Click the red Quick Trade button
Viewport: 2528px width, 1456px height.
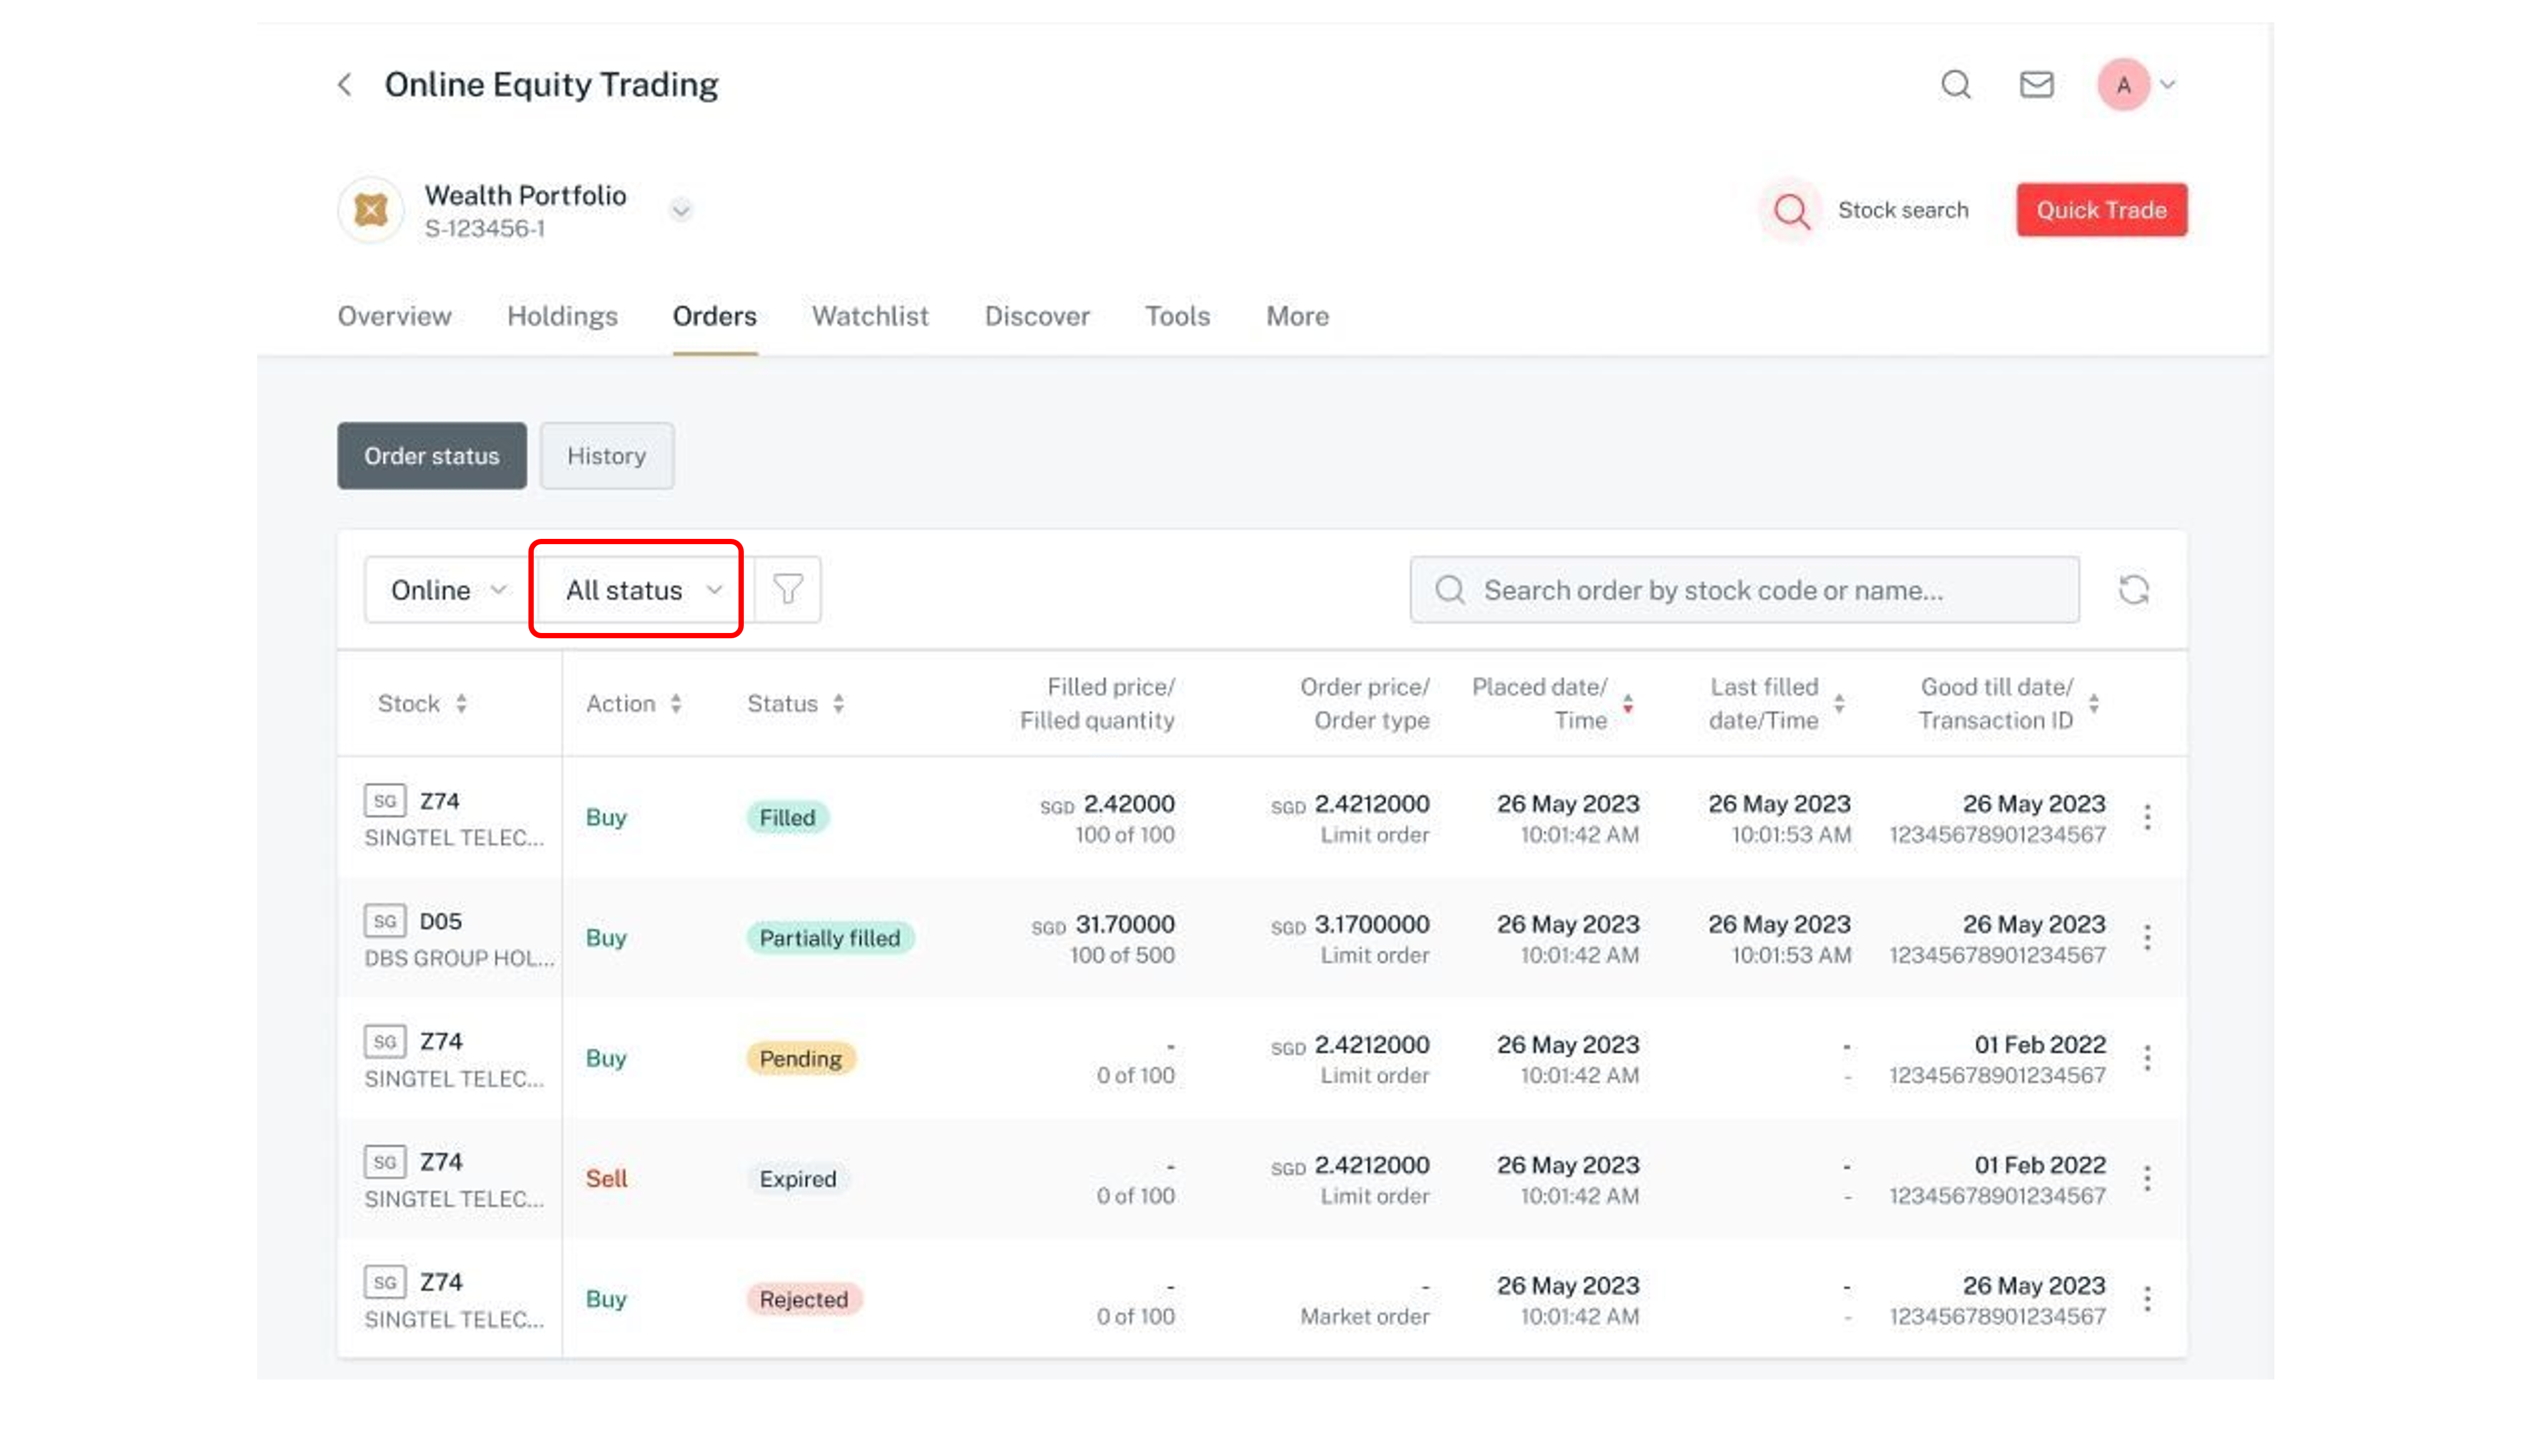[2101, 210]
